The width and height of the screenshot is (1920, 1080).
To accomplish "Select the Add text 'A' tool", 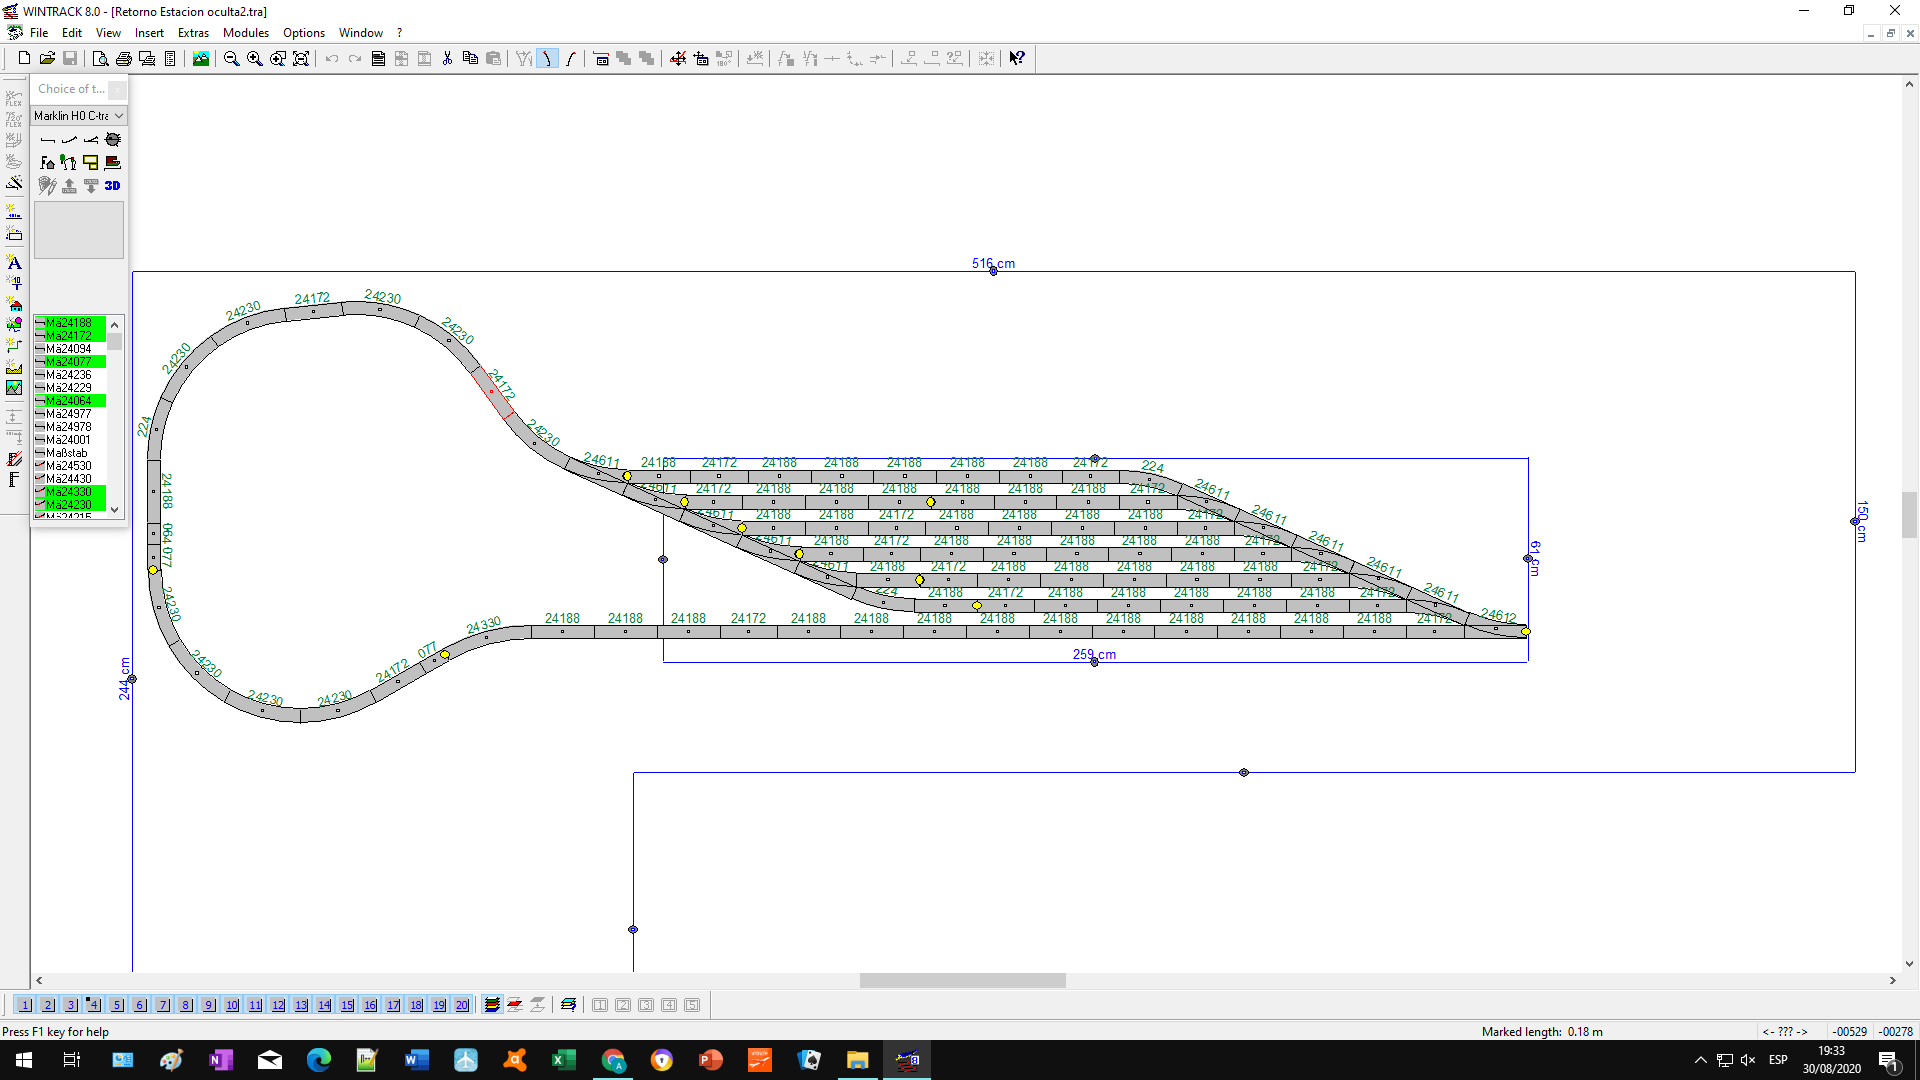I will tap(14, 262).
